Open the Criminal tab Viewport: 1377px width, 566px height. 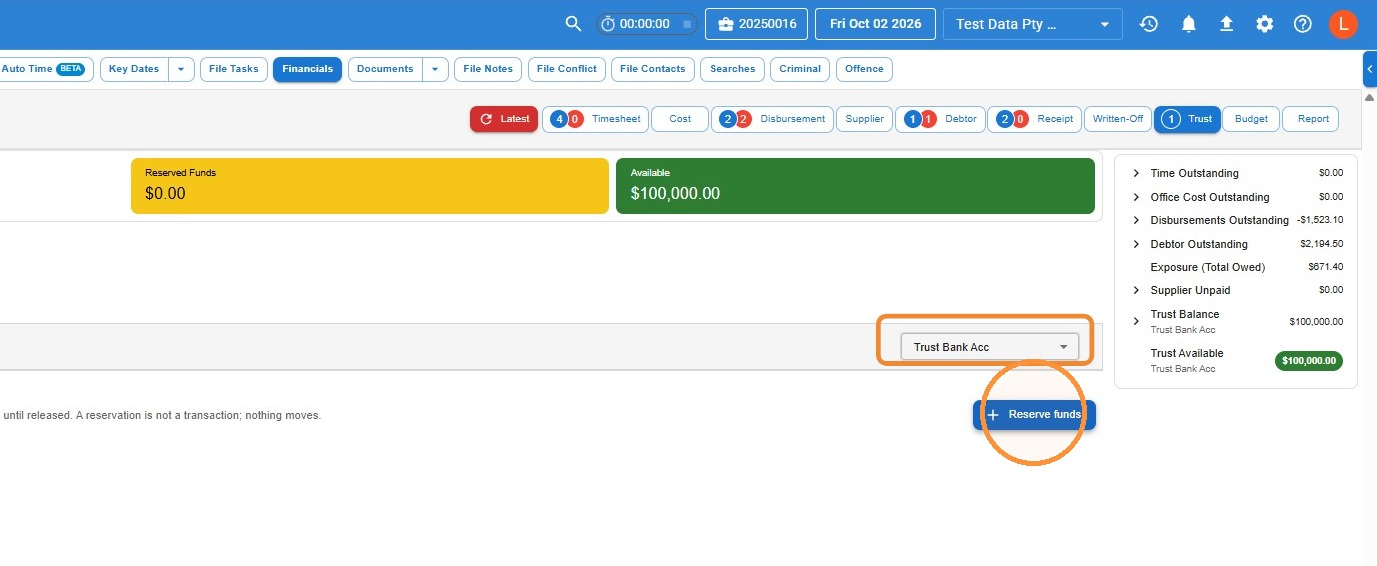800,69
